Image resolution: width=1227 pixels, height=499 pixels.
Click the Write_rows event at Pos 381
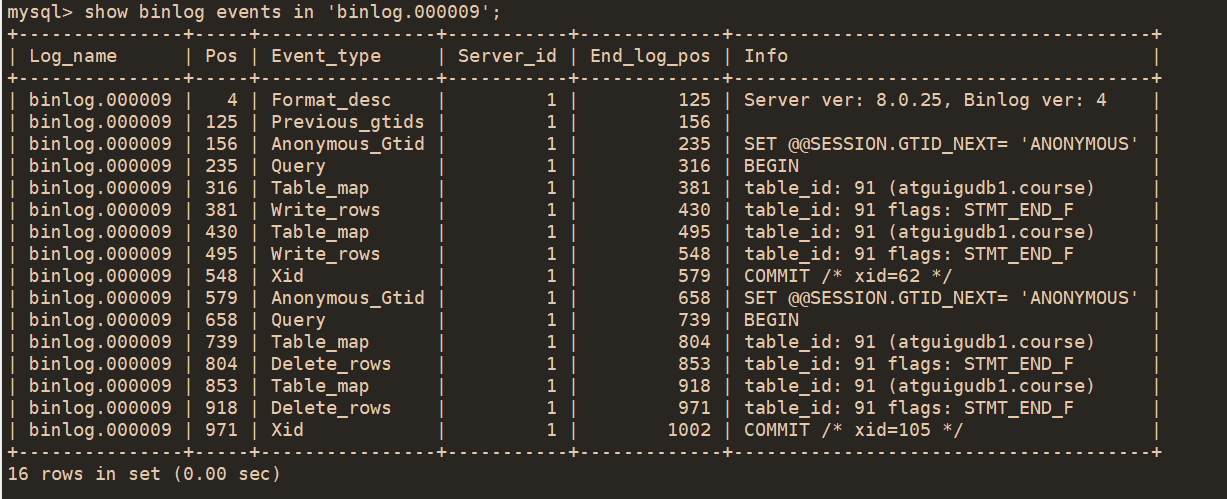[326, 210]
